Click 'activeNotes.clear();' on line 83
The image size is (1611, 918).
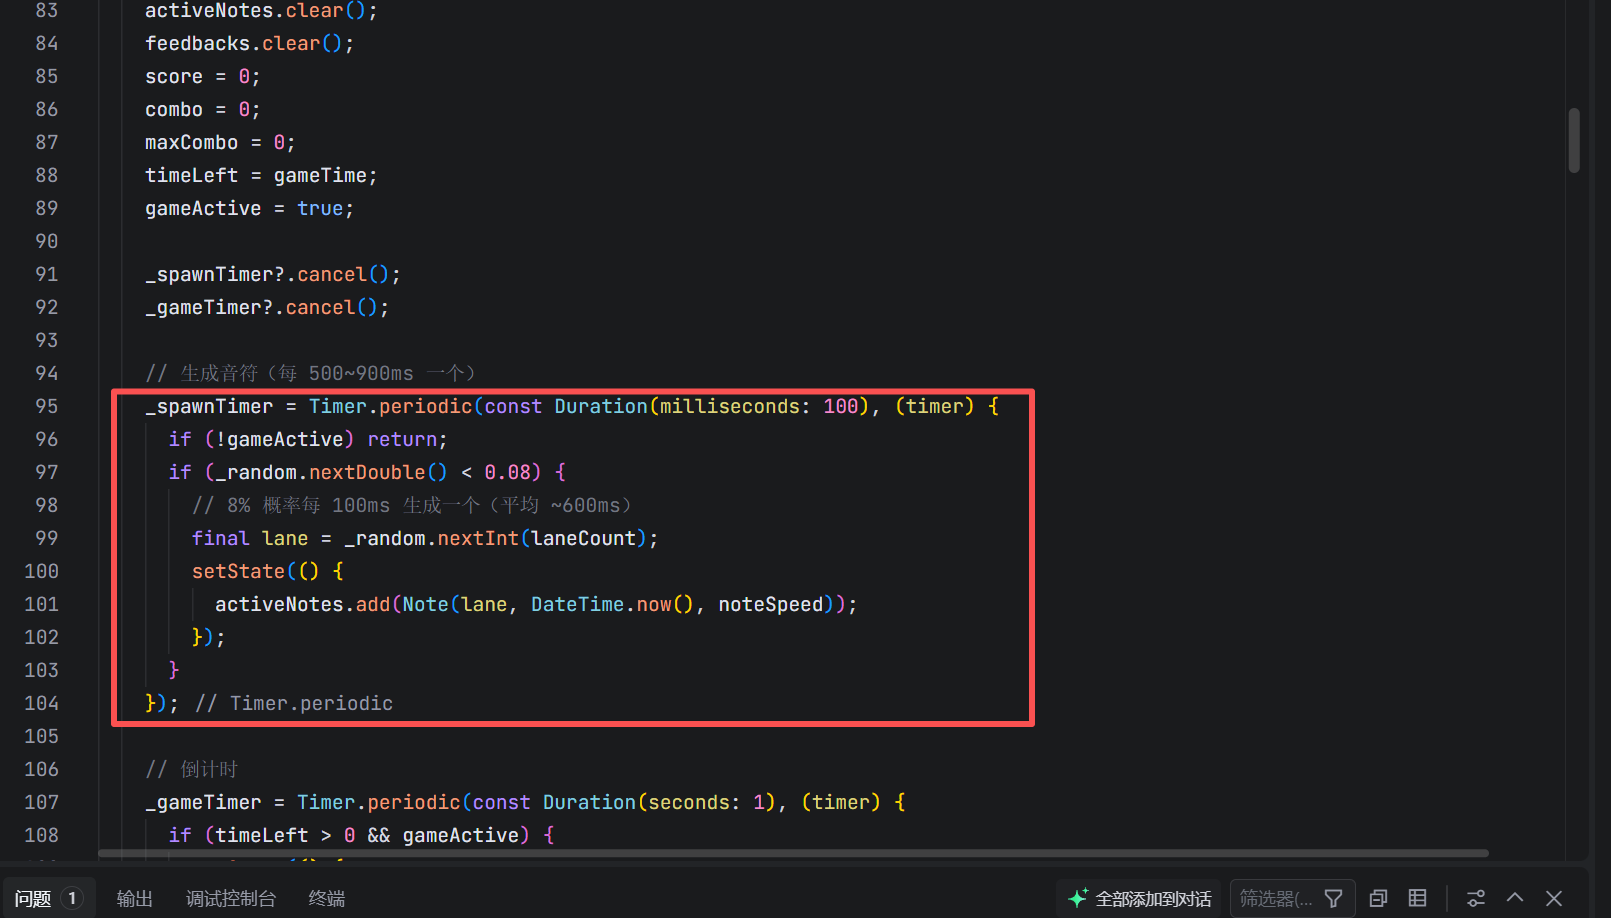[261, 11]
